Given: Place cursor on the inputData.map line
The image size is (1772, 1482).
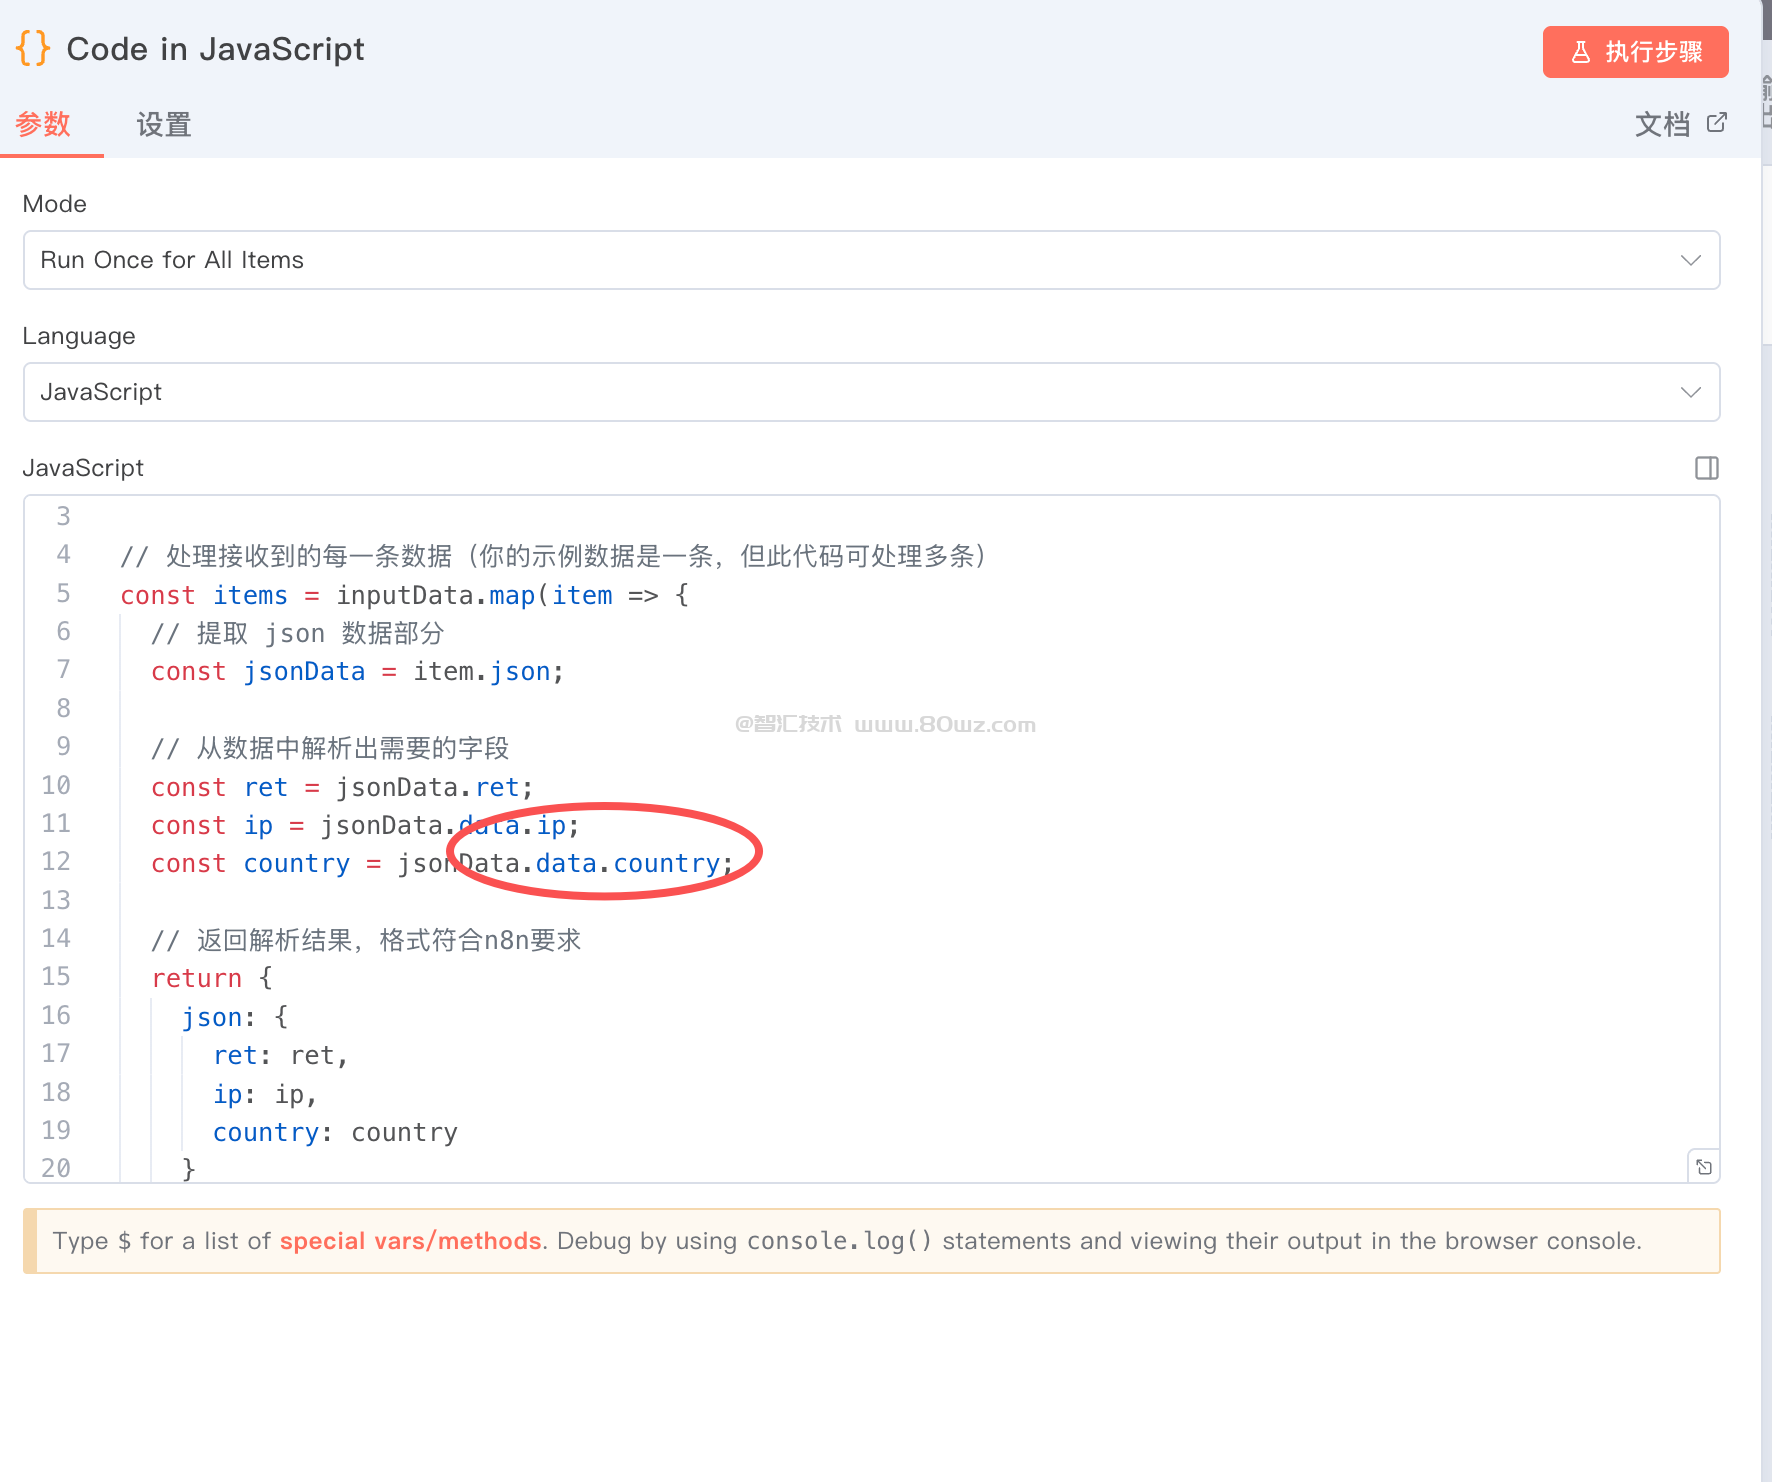Looking at the screenshot, I should coord(404,595).
